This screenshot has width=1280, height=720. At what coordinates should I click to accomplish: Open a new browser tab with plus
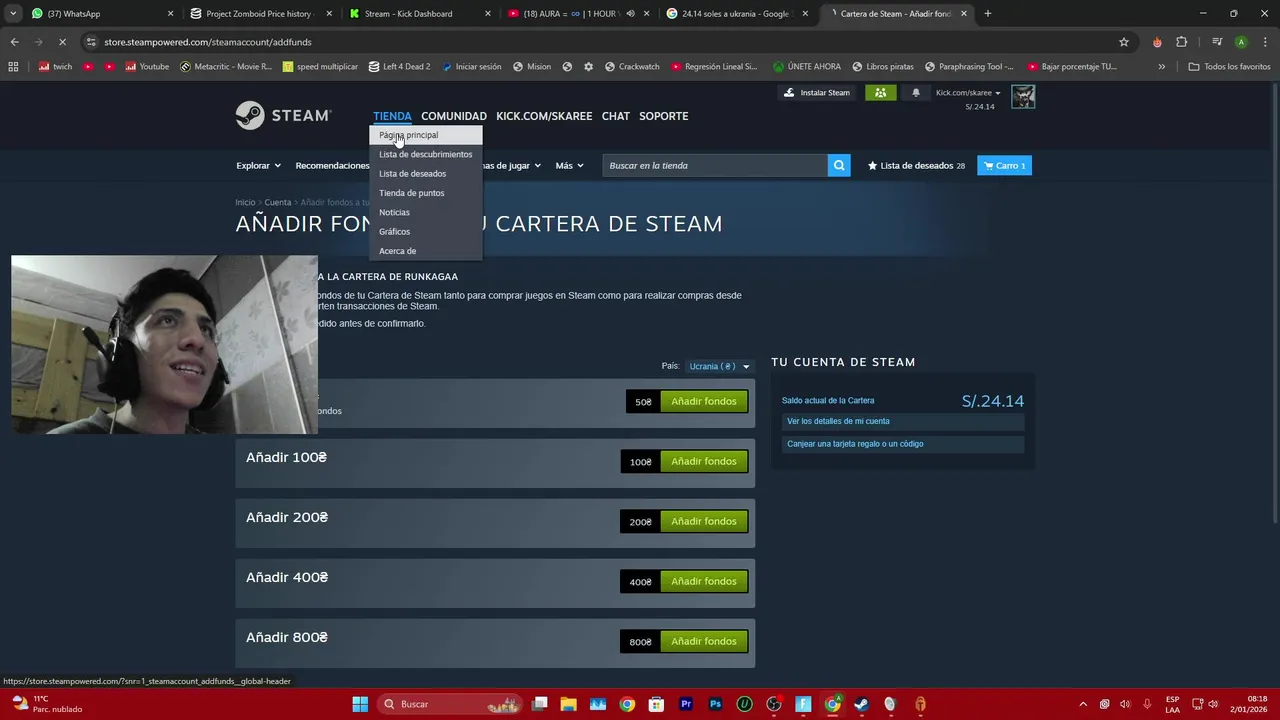(988, 14)
